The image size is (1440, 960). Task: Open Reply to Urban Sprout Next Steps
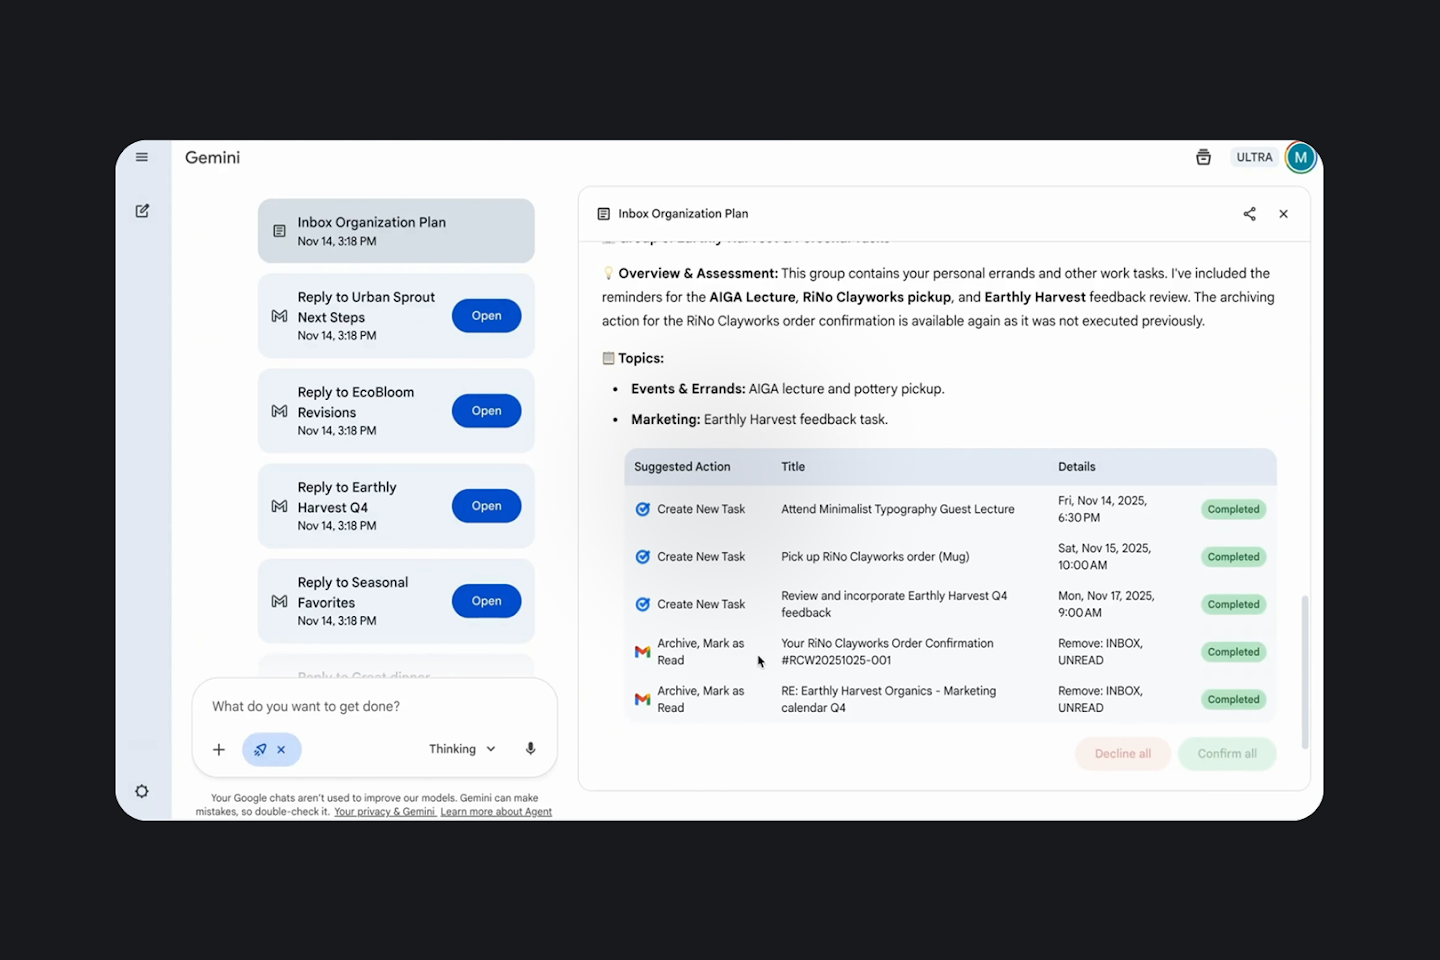point(486,316)
